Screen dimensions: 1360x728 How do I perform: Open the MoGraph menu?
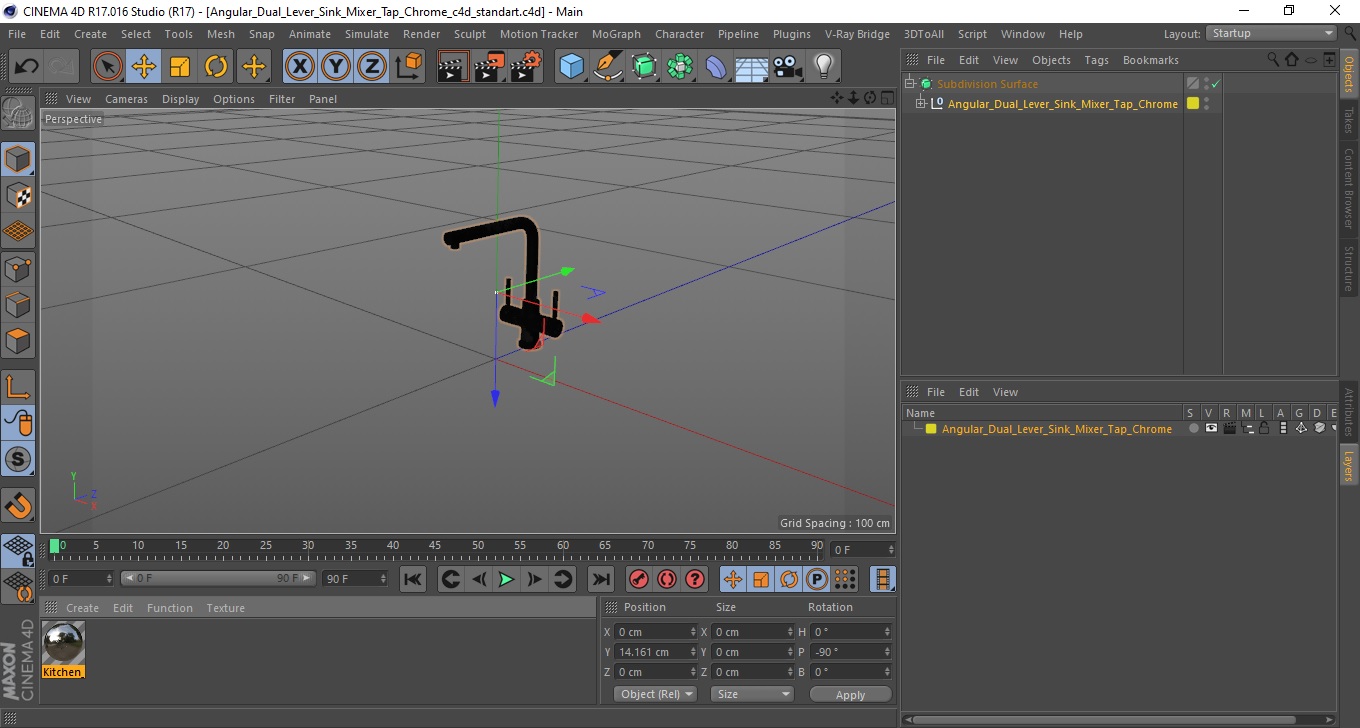616,34
